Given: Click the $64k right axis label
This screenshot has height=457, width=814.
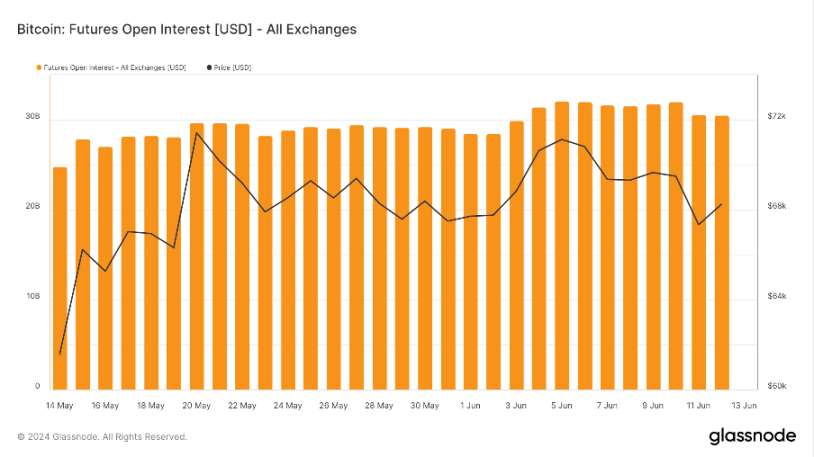Looking at the screenshot, I should [777, 296].
